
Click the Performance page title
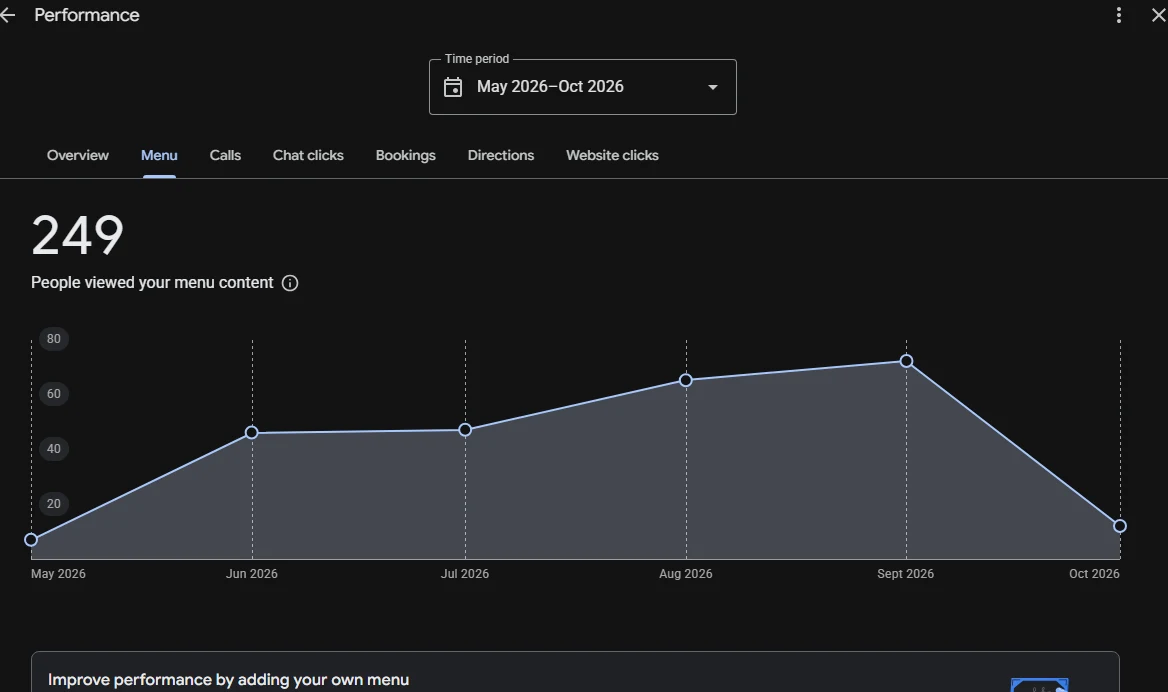86,15
